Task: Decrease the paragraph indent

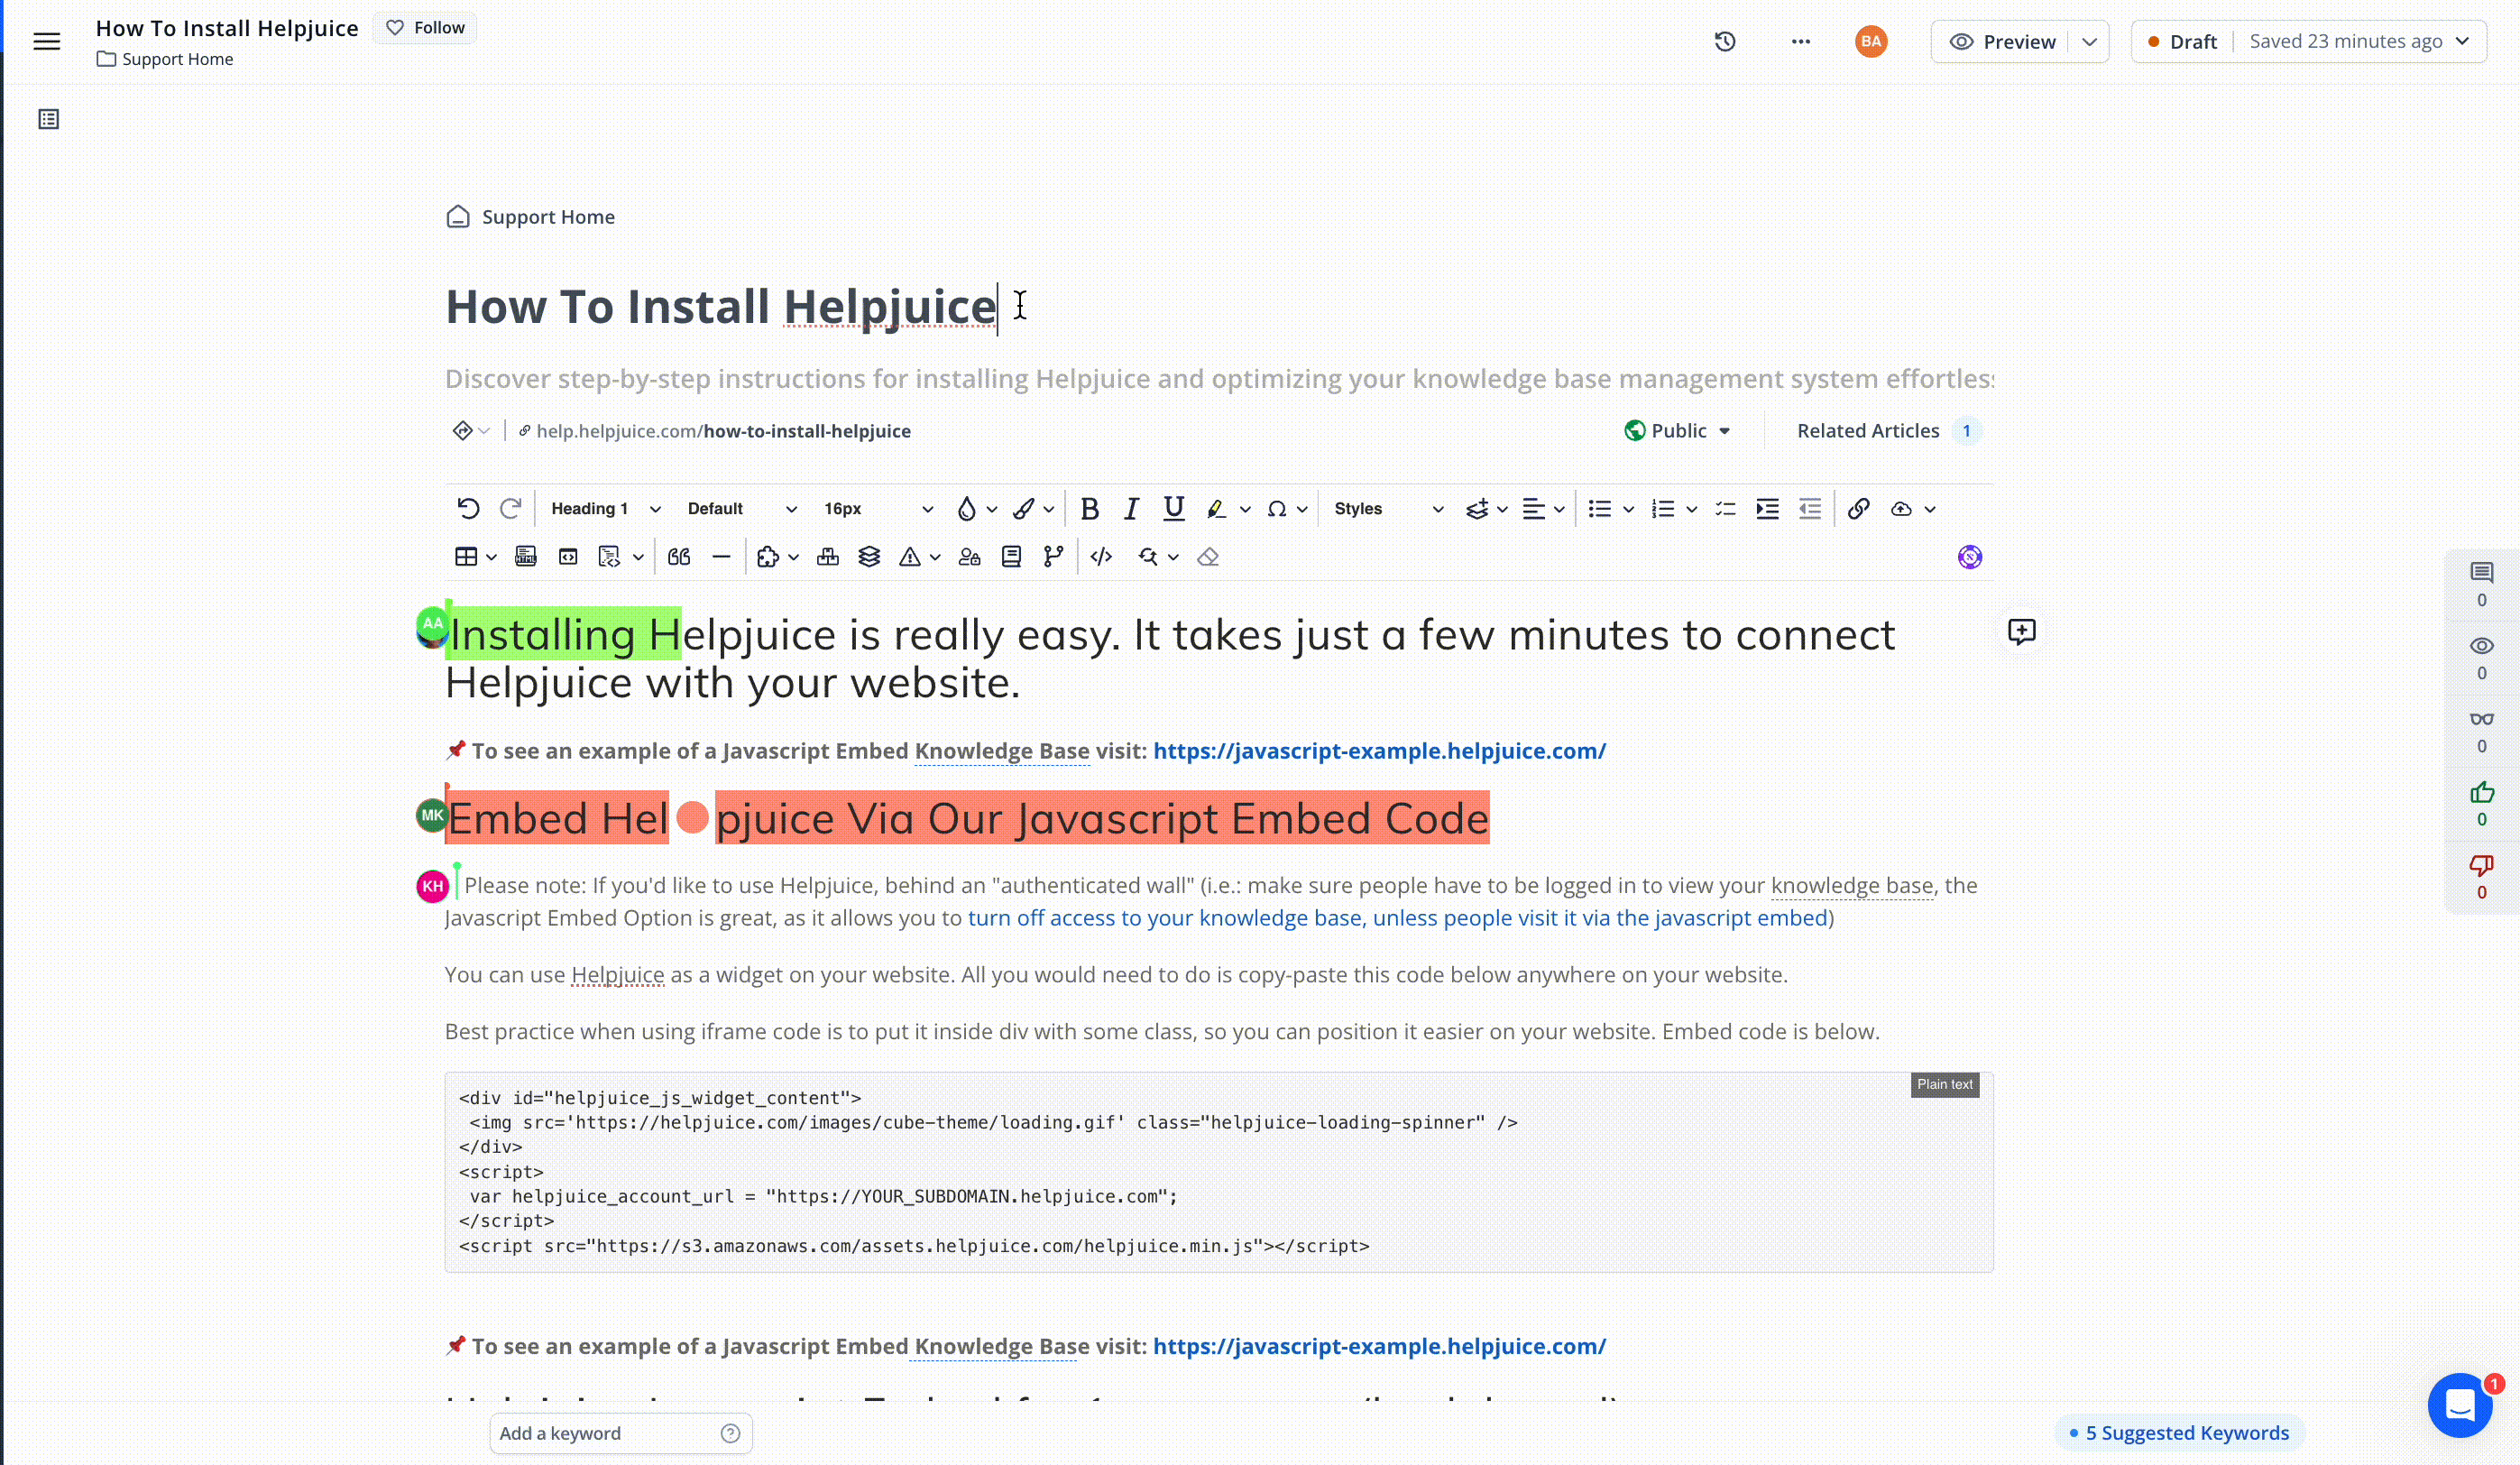Action: click(1809, 508)
